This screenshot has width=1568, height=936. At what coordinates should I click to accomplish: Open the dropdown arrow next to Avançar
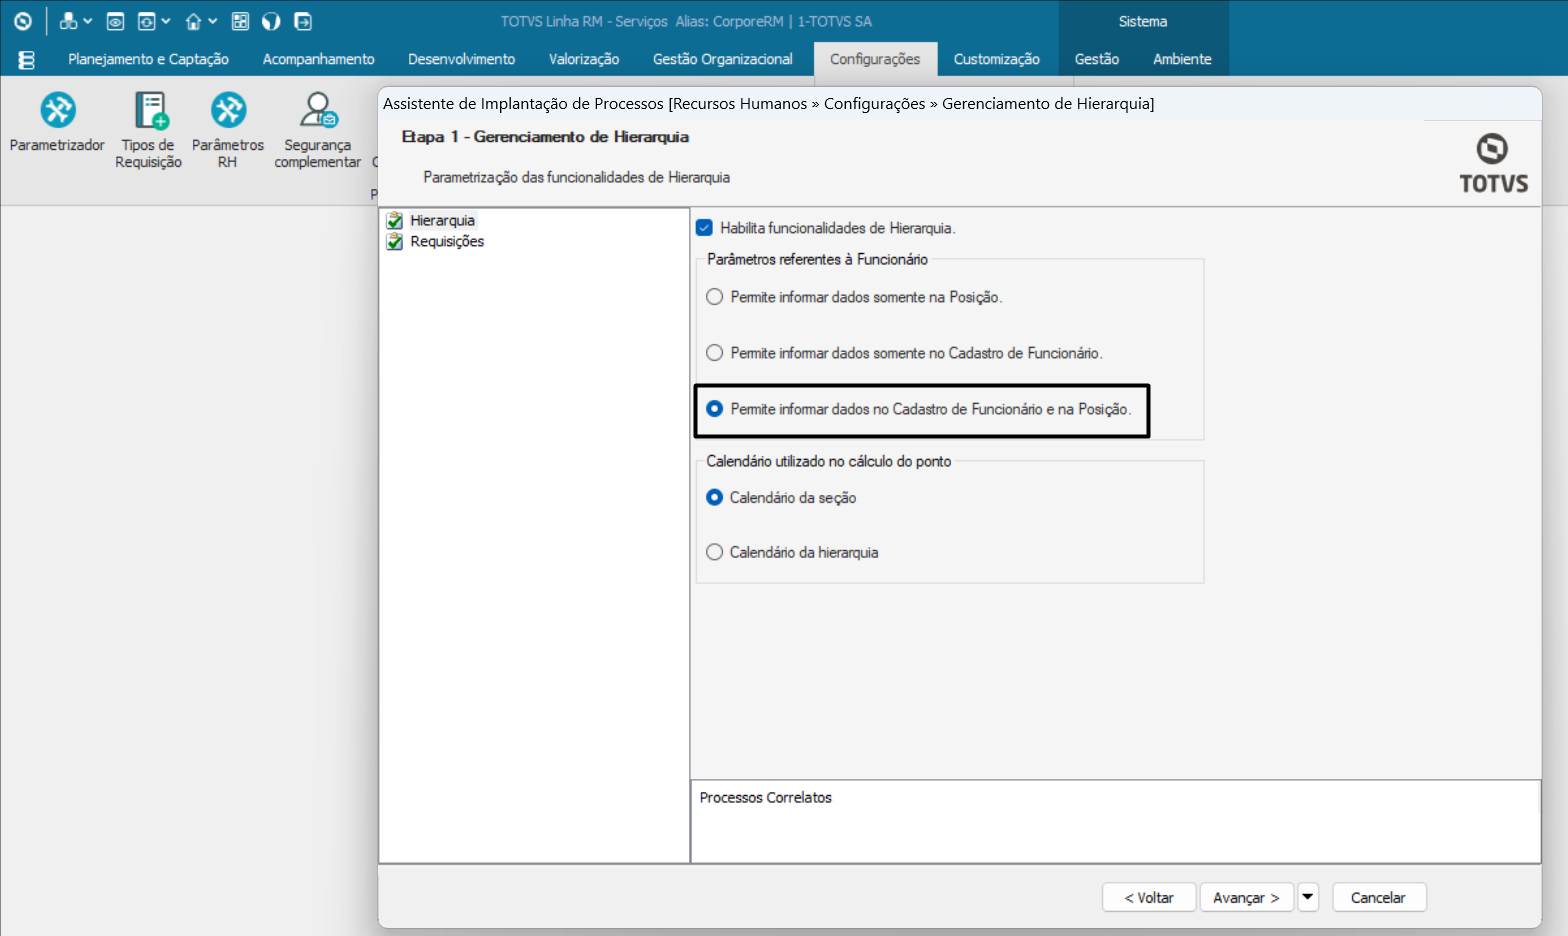click(x=1308, y=897)
